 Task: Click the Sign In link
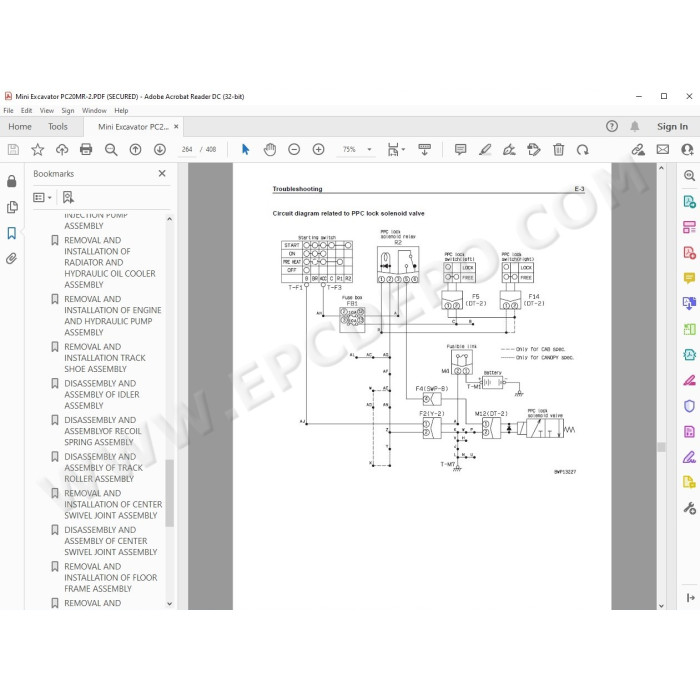pos(672,127)
